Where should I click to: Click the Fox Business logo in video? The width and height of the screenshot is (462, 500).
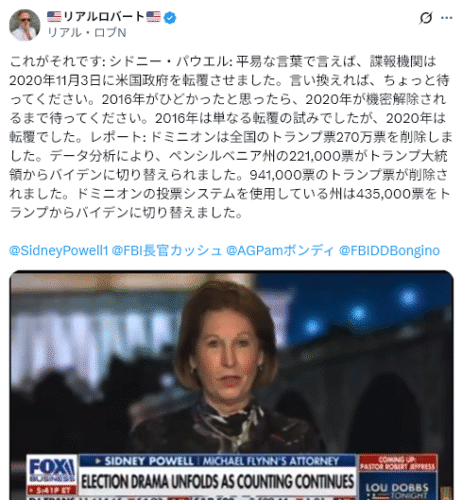click(52, 470)
